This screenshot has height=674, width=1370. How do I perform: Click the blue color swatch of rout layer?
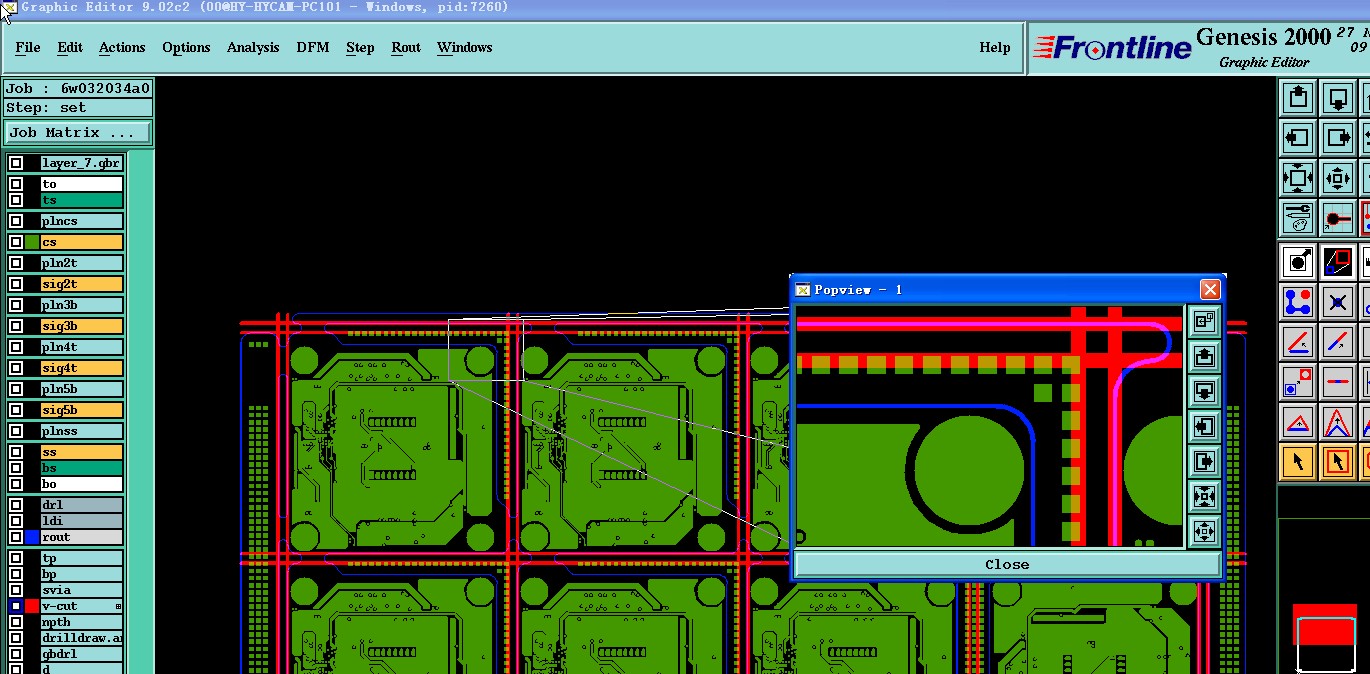33,537
